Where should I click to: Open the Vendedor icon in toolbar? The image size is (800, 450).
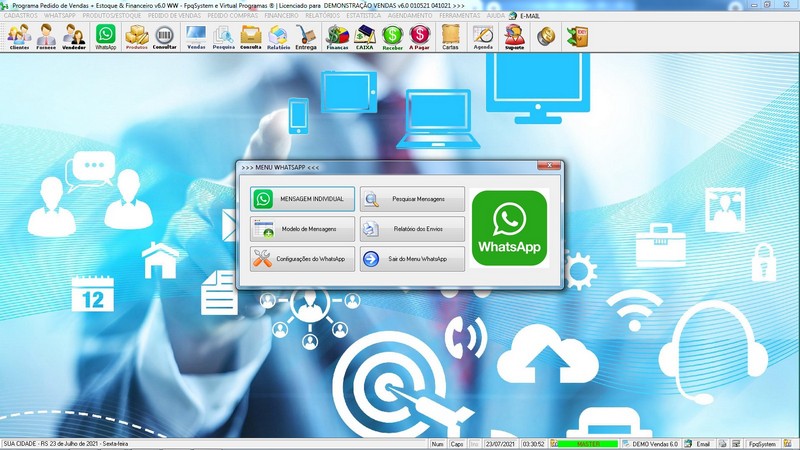click(x=74, y=37)
